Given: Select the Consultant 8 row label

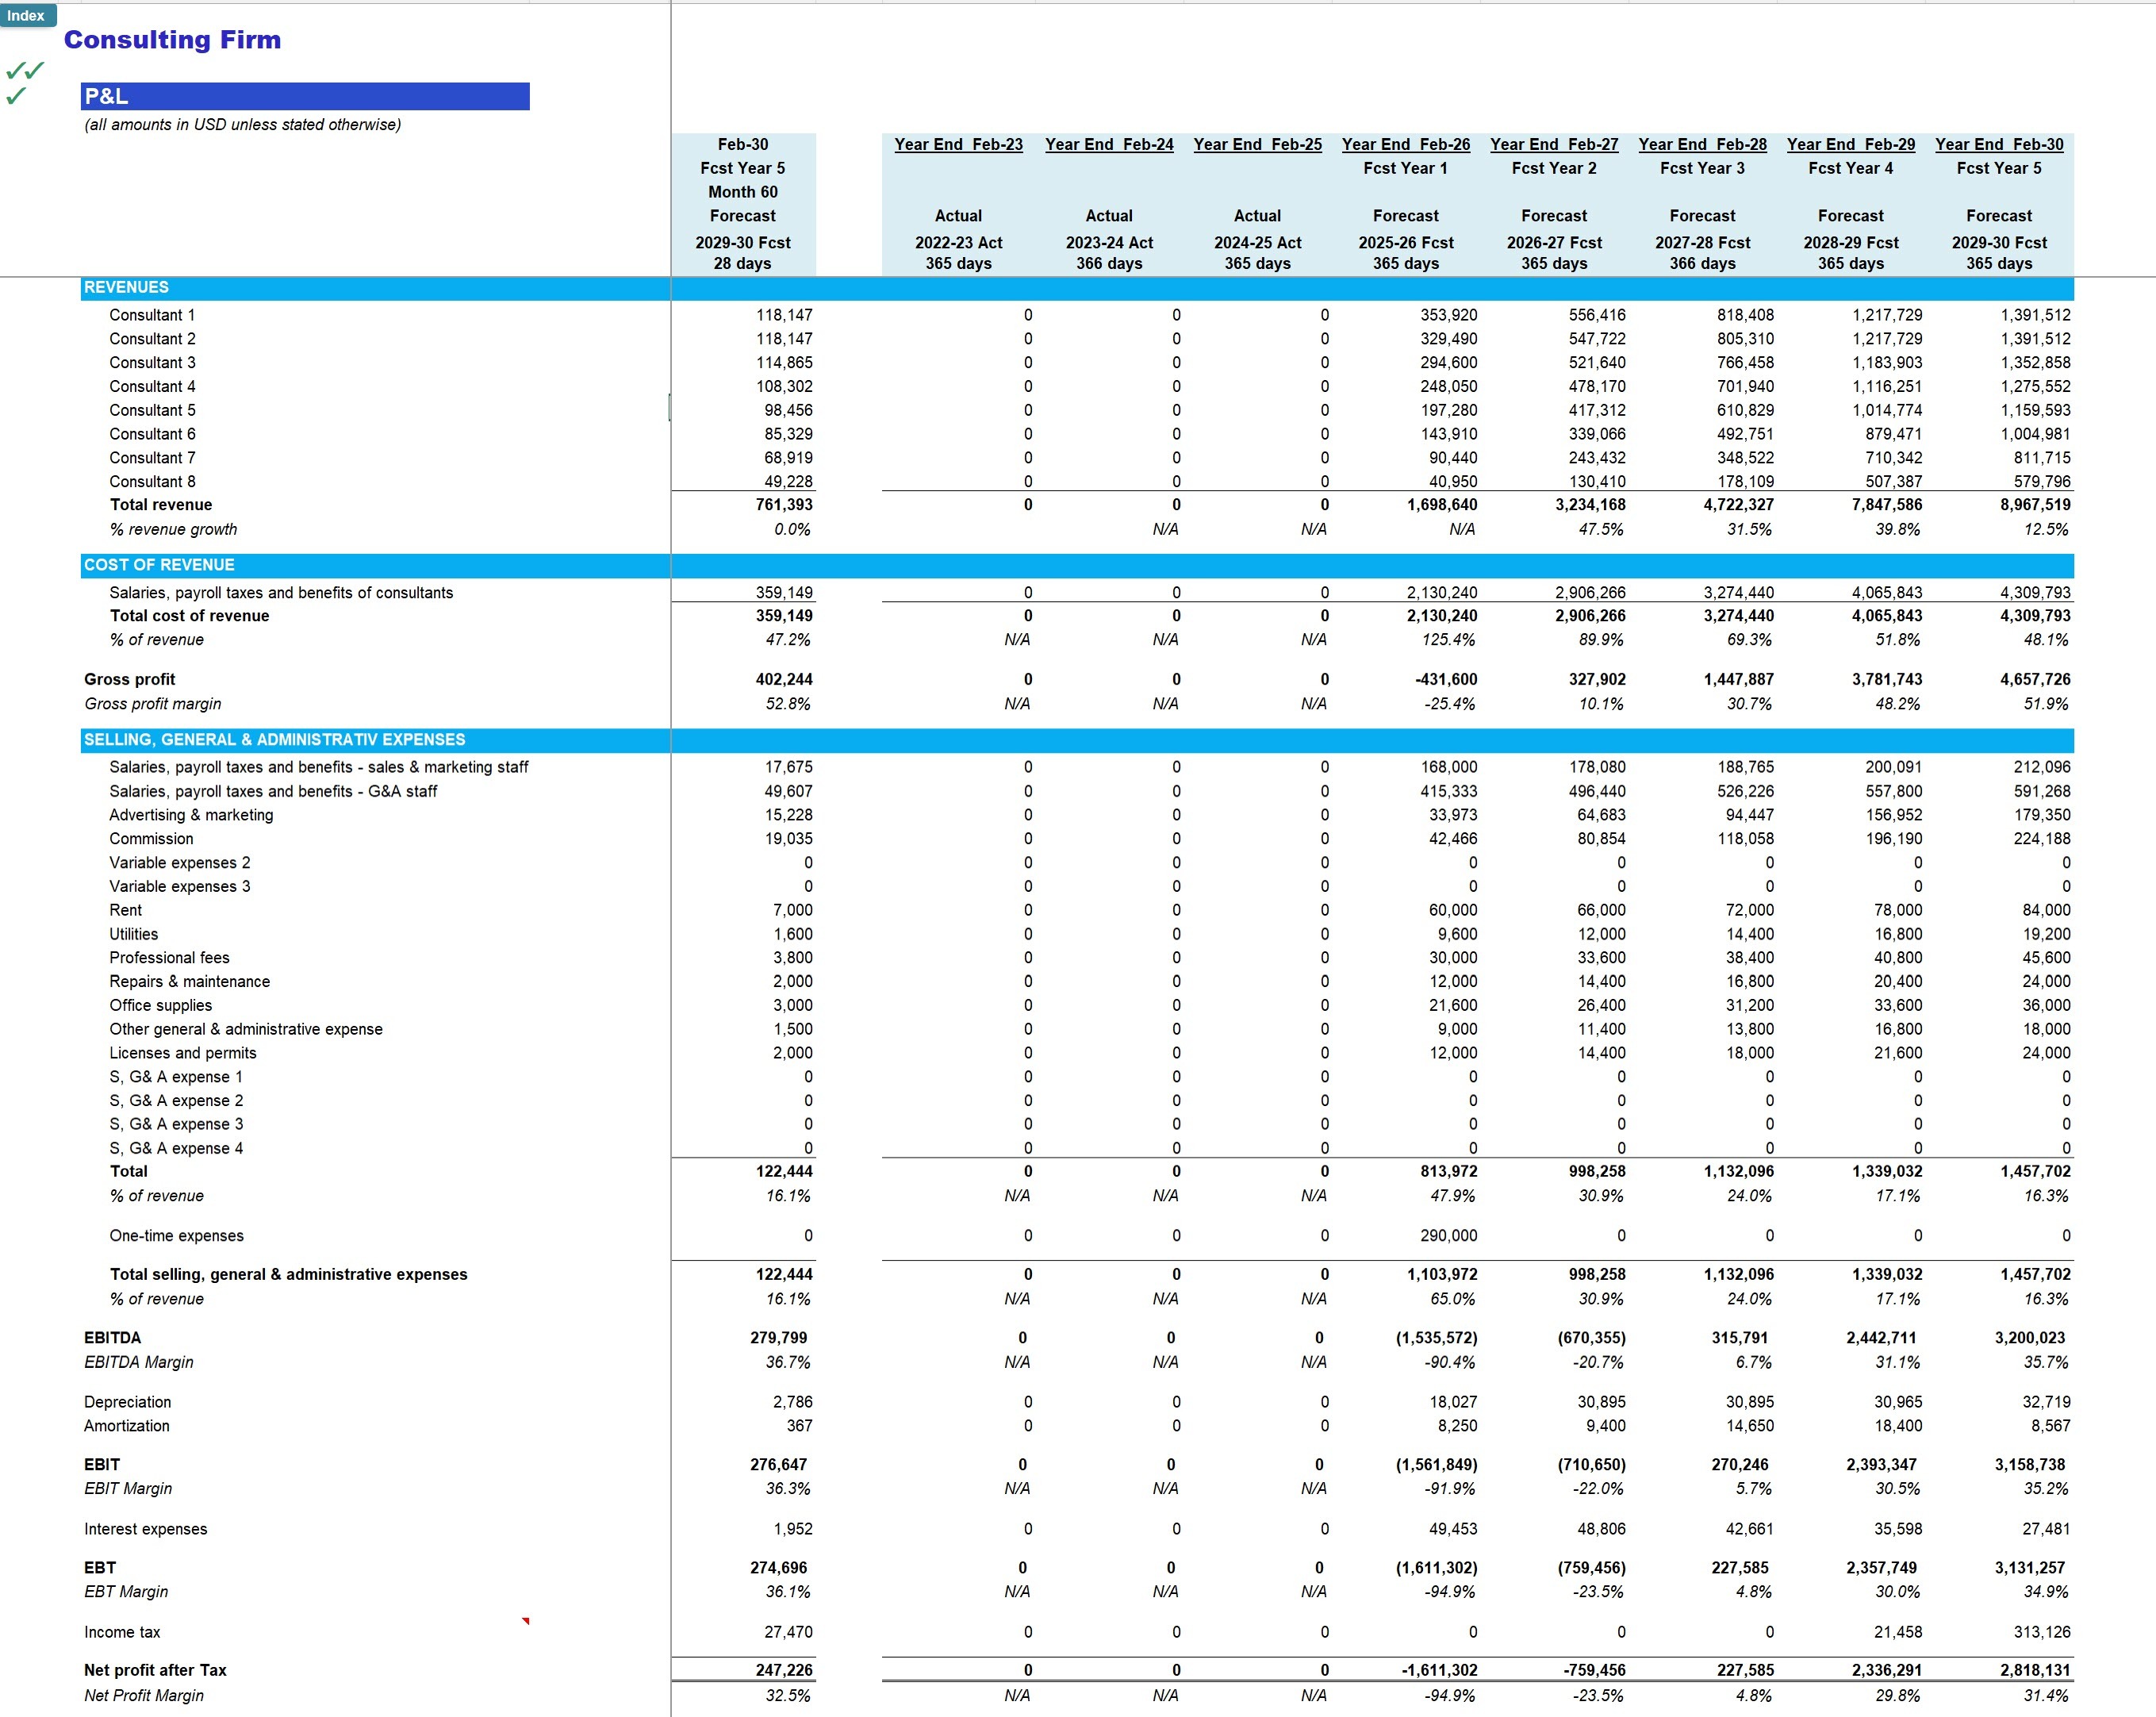Looking at the screenshot, I should (152, 481).
